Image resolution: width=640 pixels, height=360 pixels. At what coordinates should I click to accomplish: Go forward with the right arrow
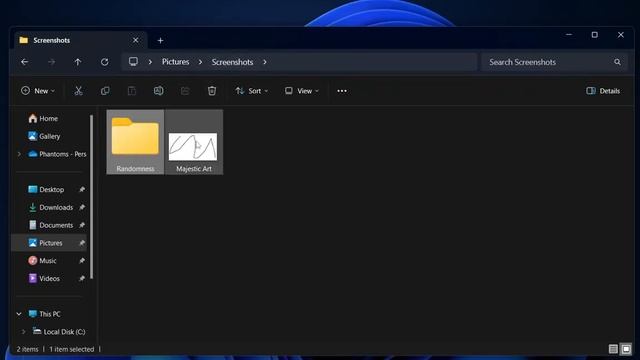pos(51,62)
